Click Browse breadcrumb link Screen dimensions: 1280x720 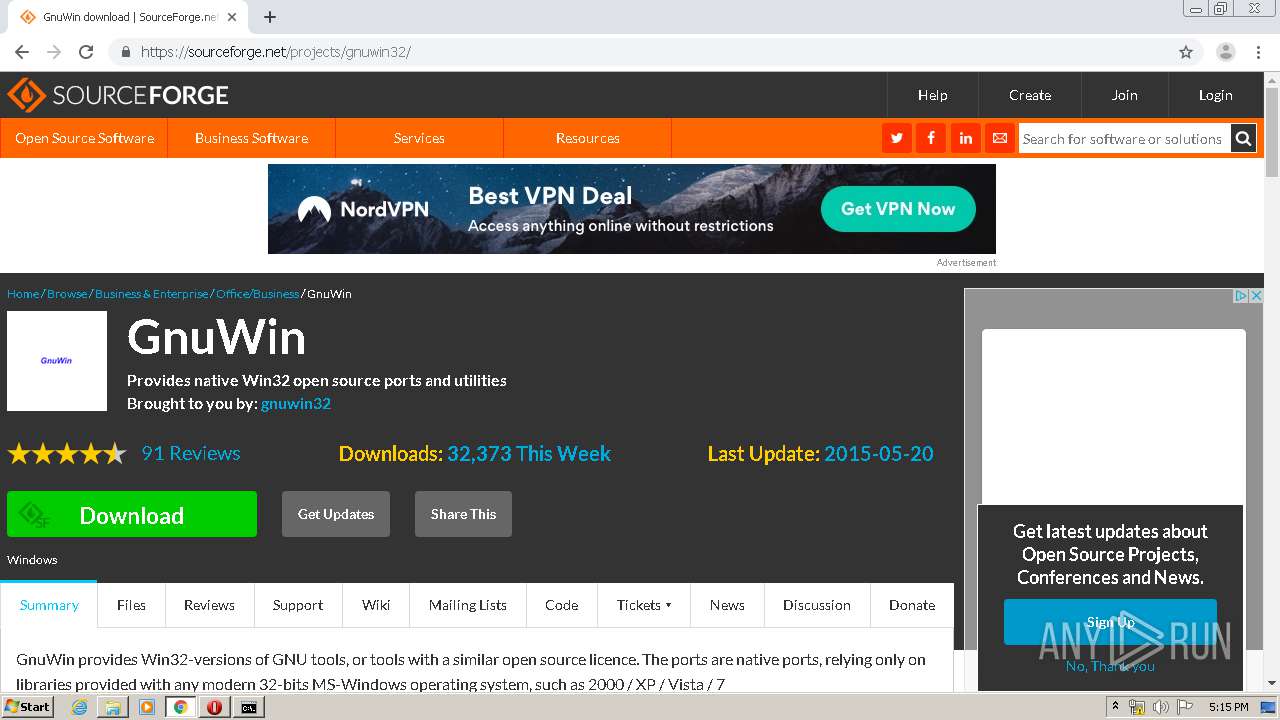coord(67,294)
